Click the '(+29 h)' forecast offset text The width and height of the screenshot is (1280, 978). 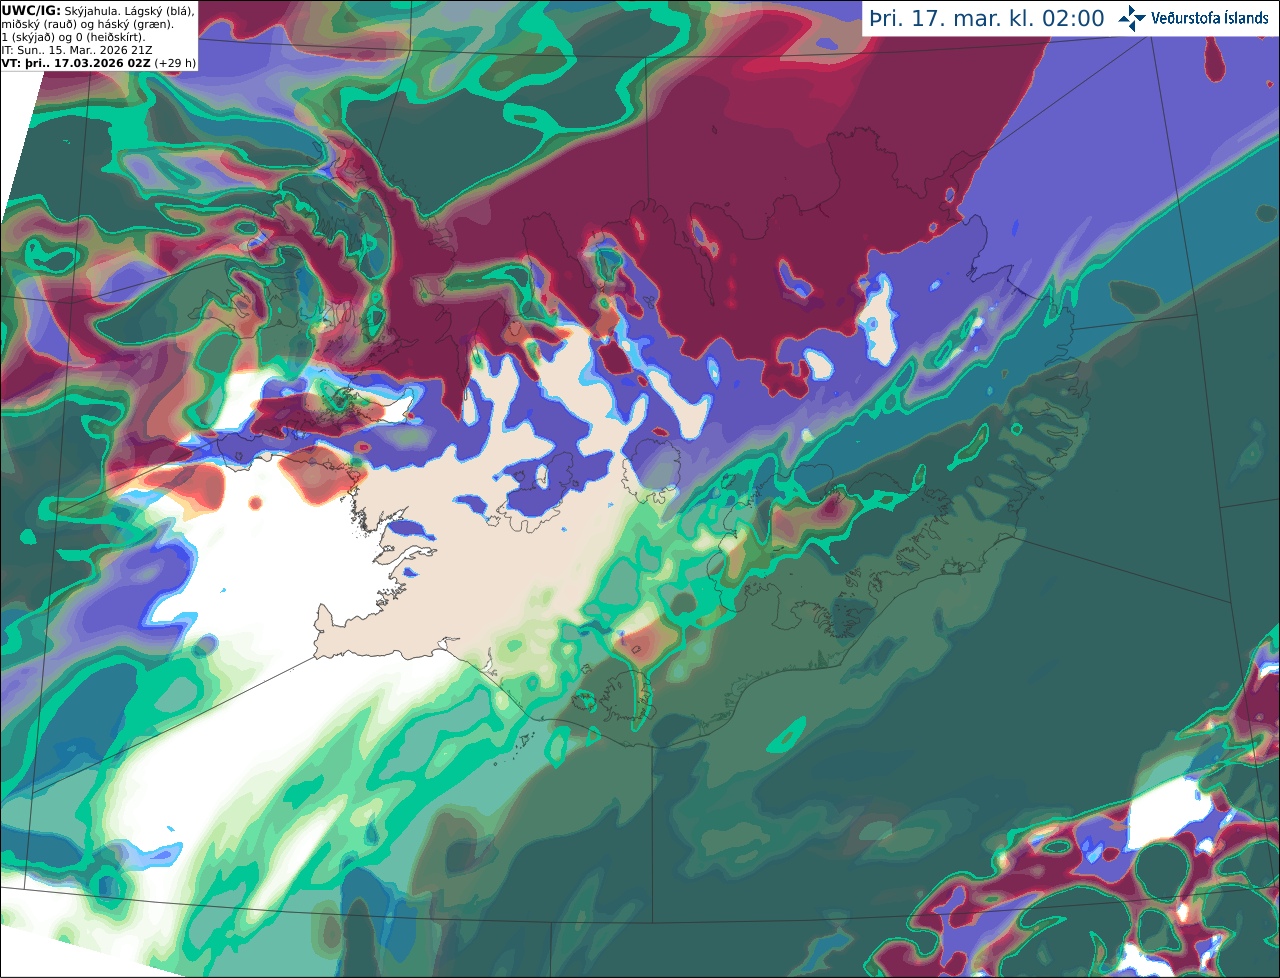(175, 63)
